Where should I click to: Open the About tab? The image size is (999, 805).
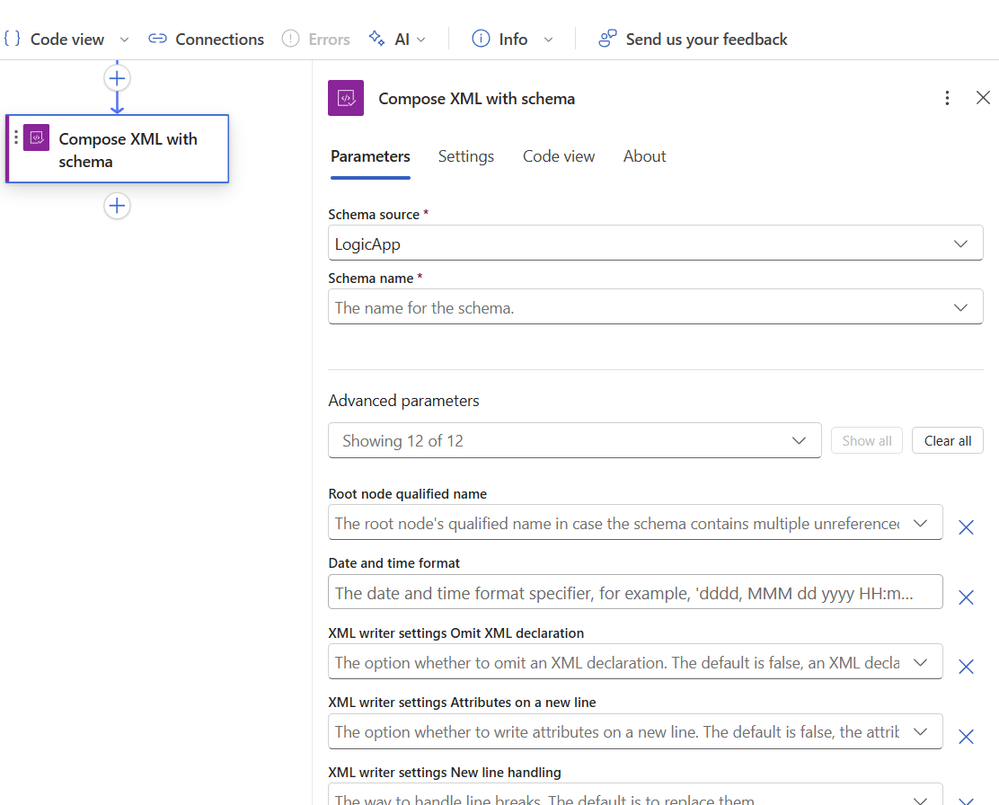pos(644,156)
